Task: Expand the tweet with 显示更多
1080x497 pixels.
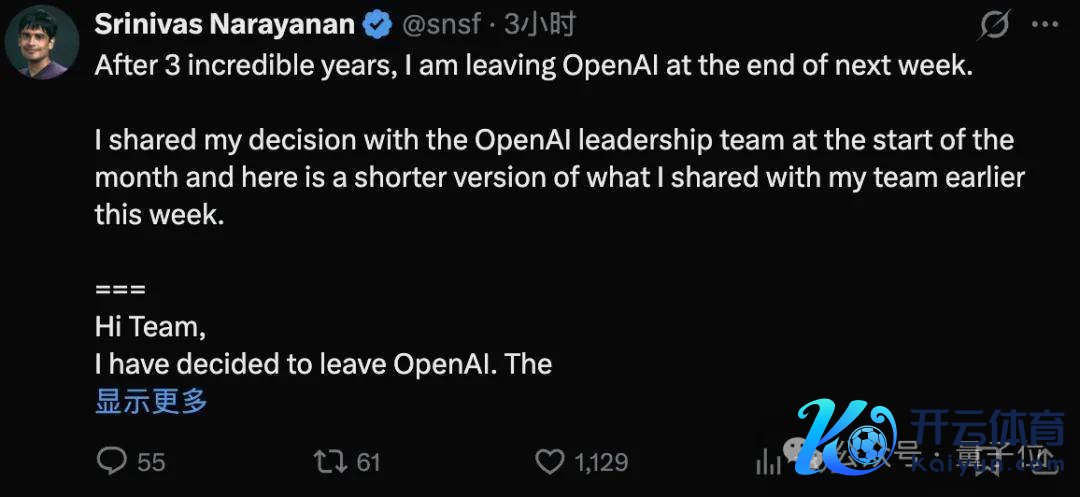Action: 151,402
